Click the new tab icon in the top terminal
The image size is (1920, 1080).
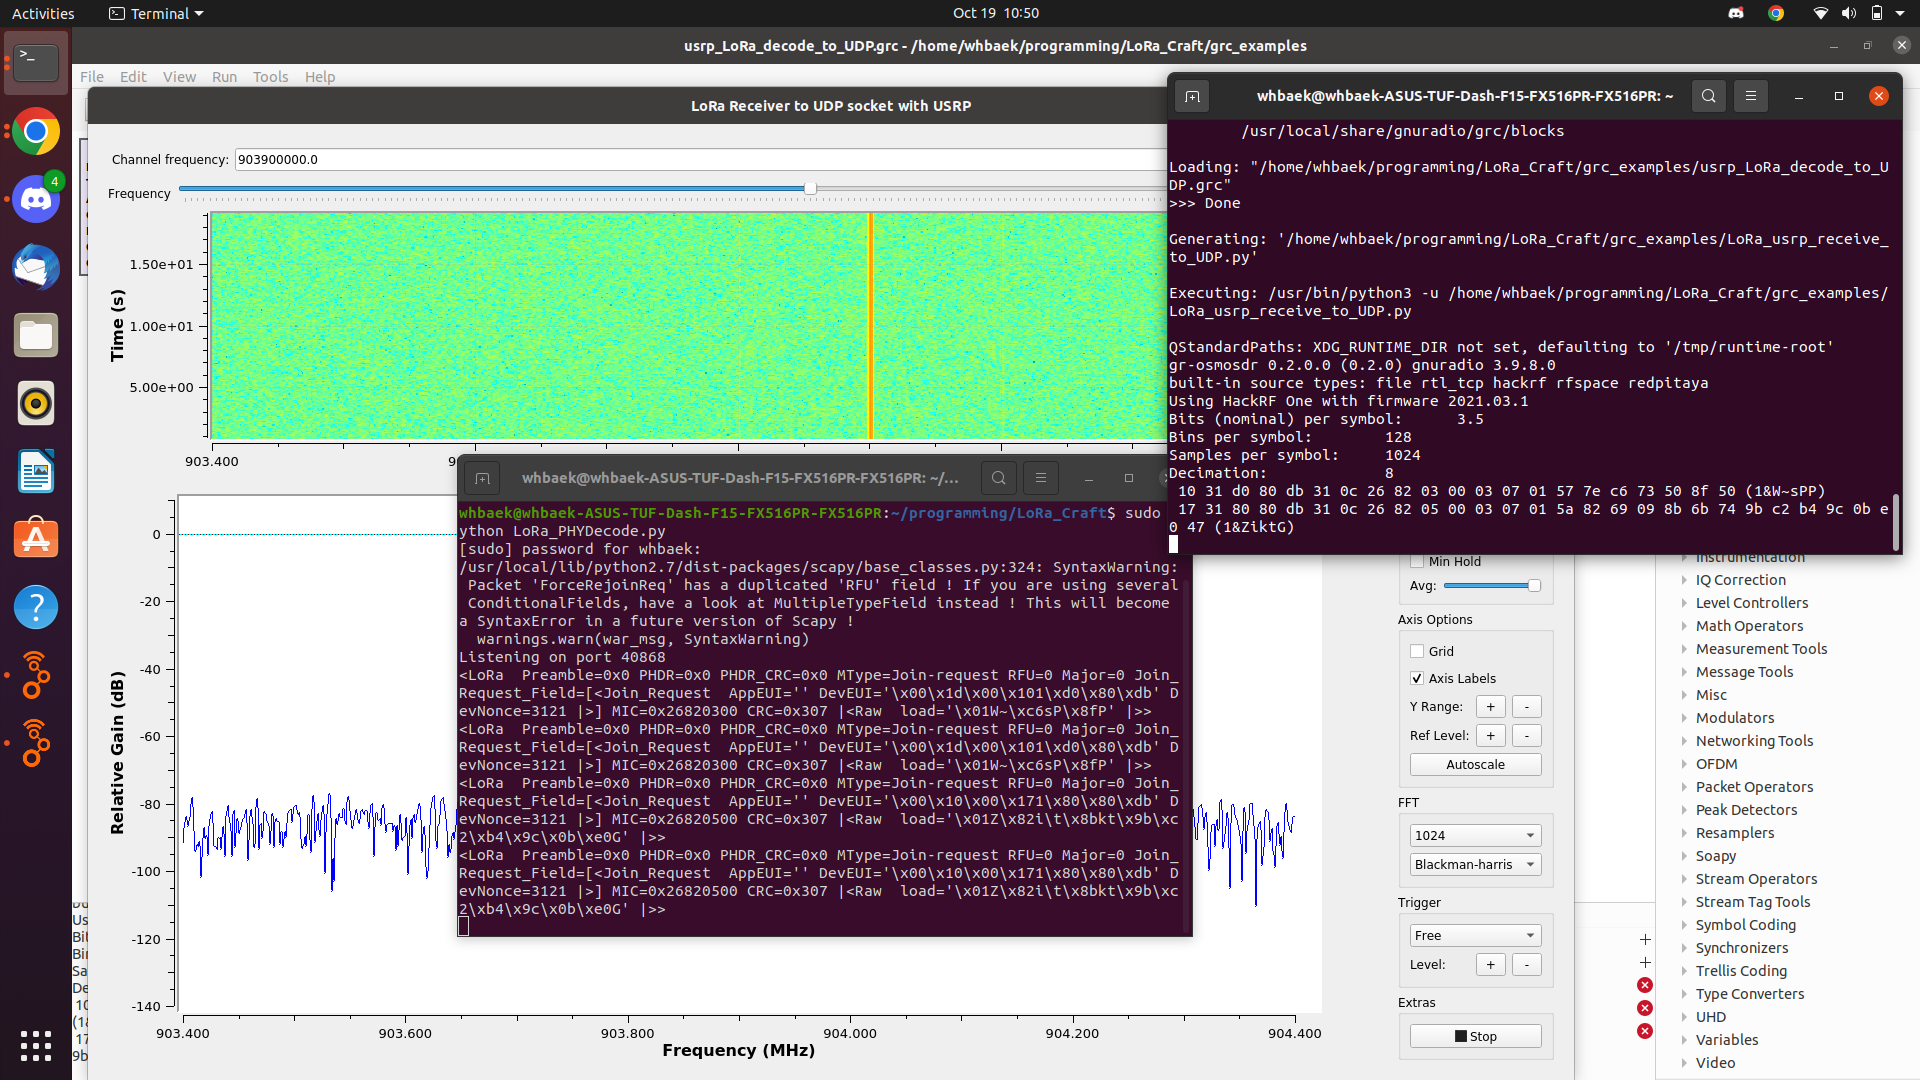coord(1192,96)
